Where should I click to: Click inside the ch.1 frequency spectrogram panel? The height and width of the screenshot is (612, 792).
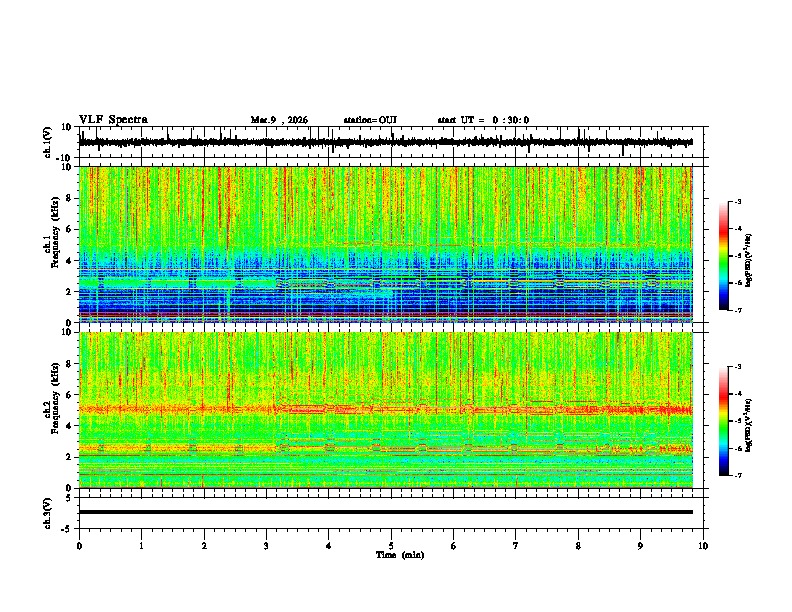pyautogui.click(x=385, y=244)
